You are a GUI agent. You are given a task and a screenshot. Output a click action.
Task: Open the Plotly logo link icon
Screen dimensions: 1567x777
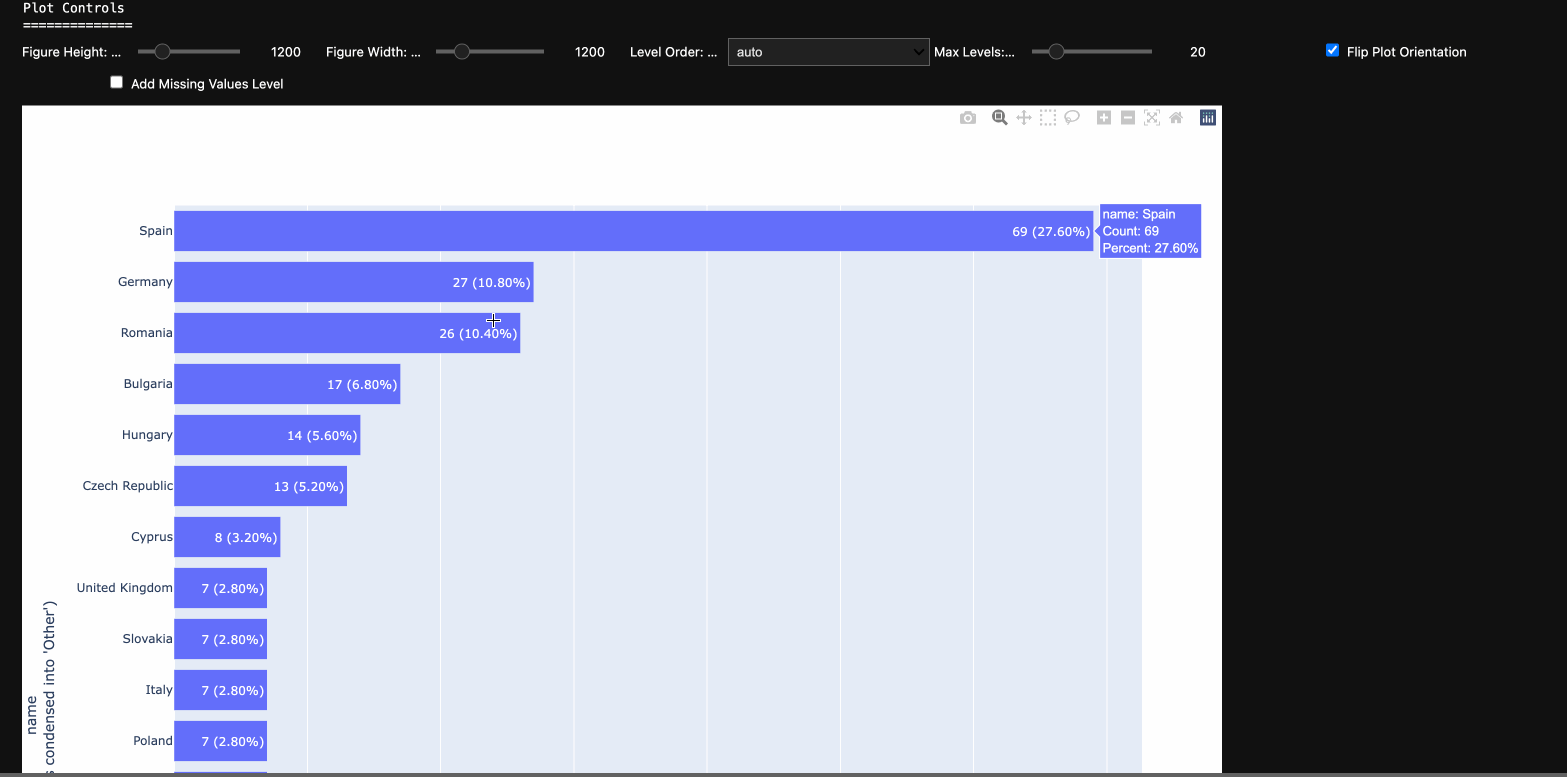[x=1208, y=118]
